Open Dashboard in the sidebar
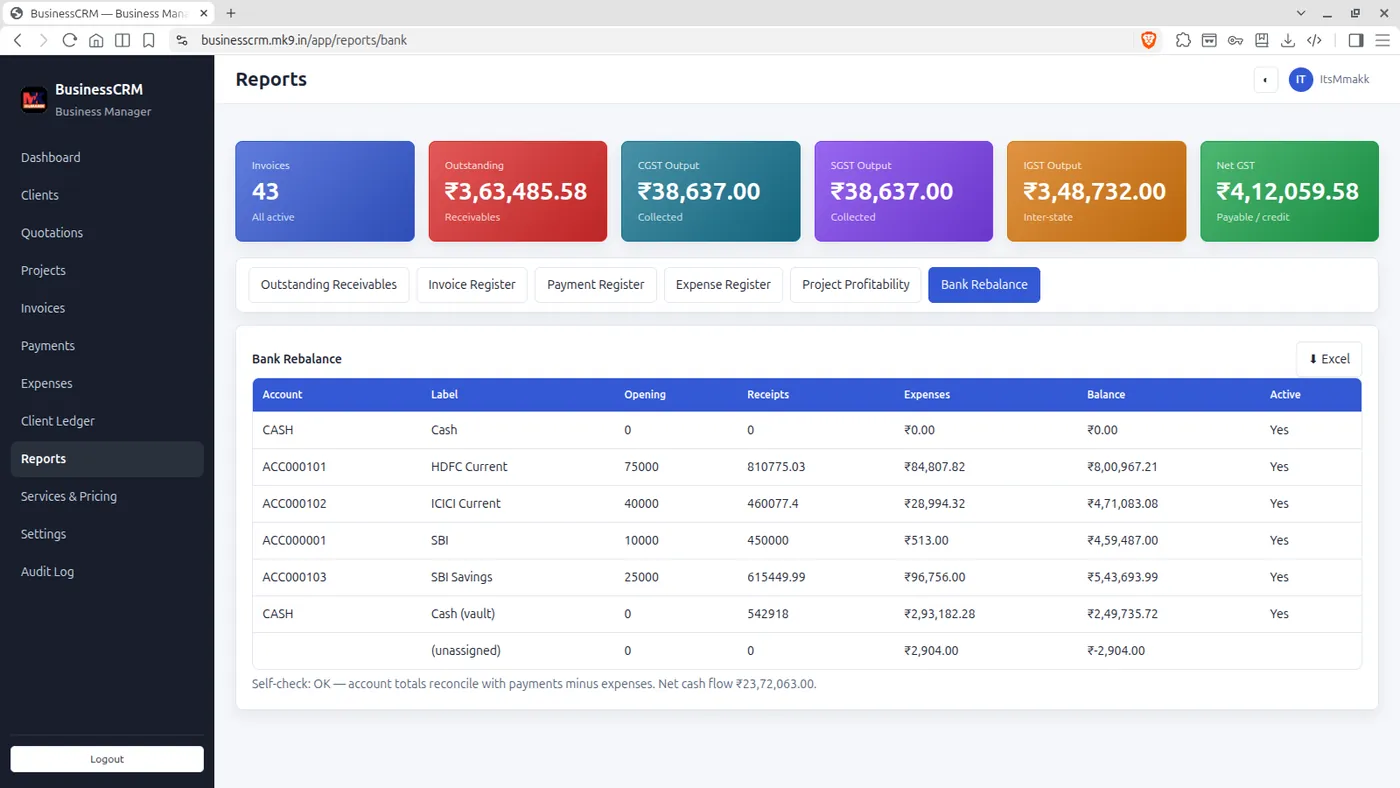The width and height of the screenshot is (1400, 788). (x=107, y=157)
